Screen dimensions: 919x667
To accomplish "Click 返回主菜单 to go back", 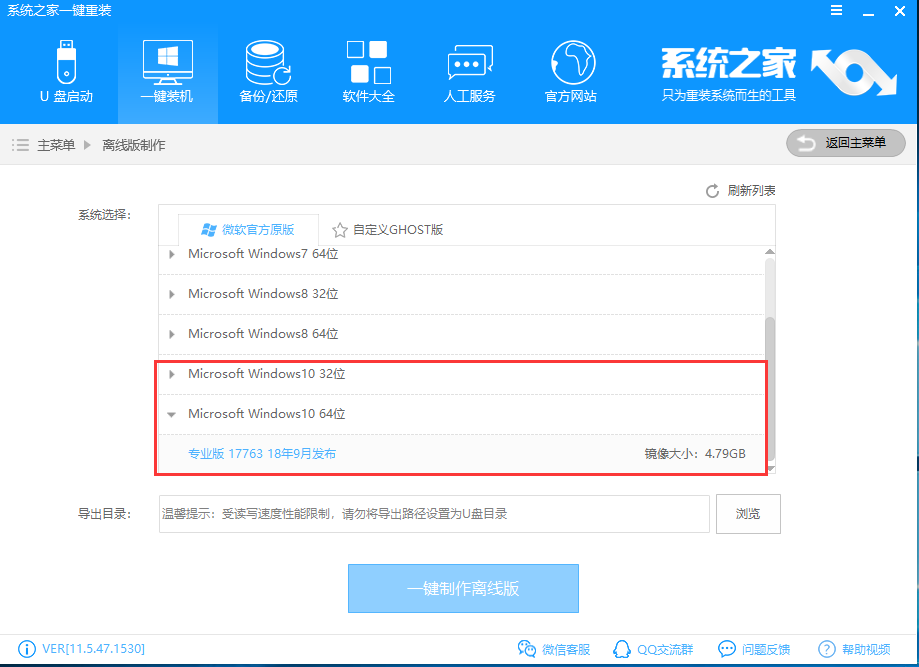I will tap(845, 143).
